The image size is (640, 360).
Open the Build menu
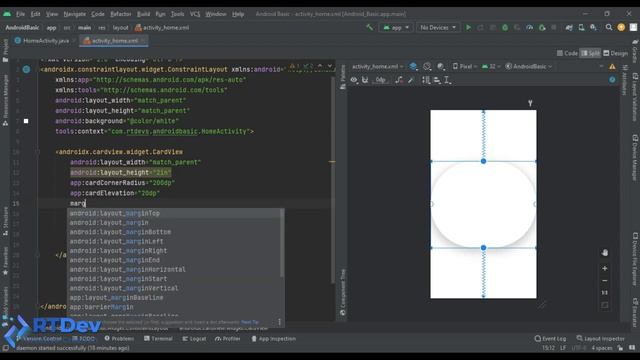click(143, 14)
